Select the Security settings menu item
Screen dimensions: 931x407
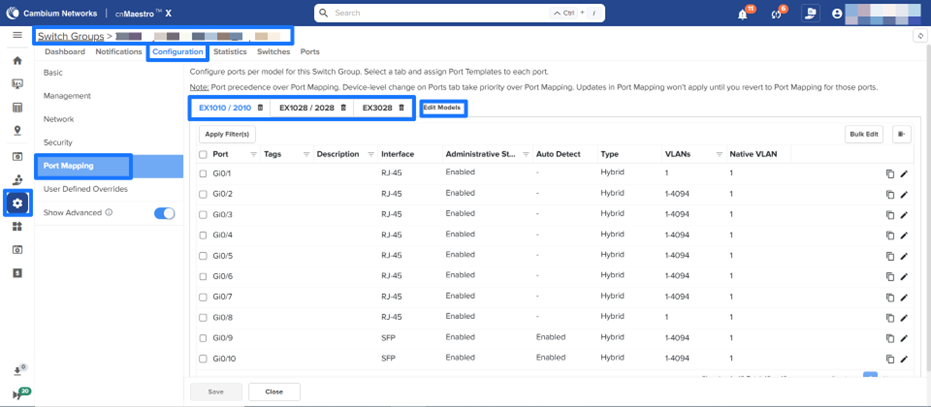(x=58, y=142)
